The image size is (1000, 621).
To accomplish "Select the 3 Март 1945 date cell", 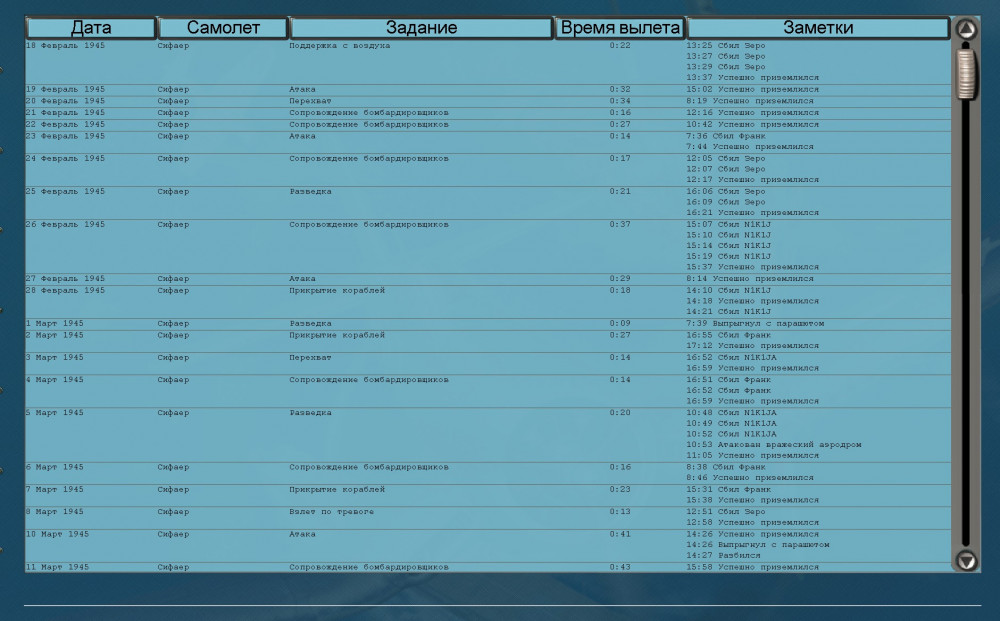I will (54, 358).
